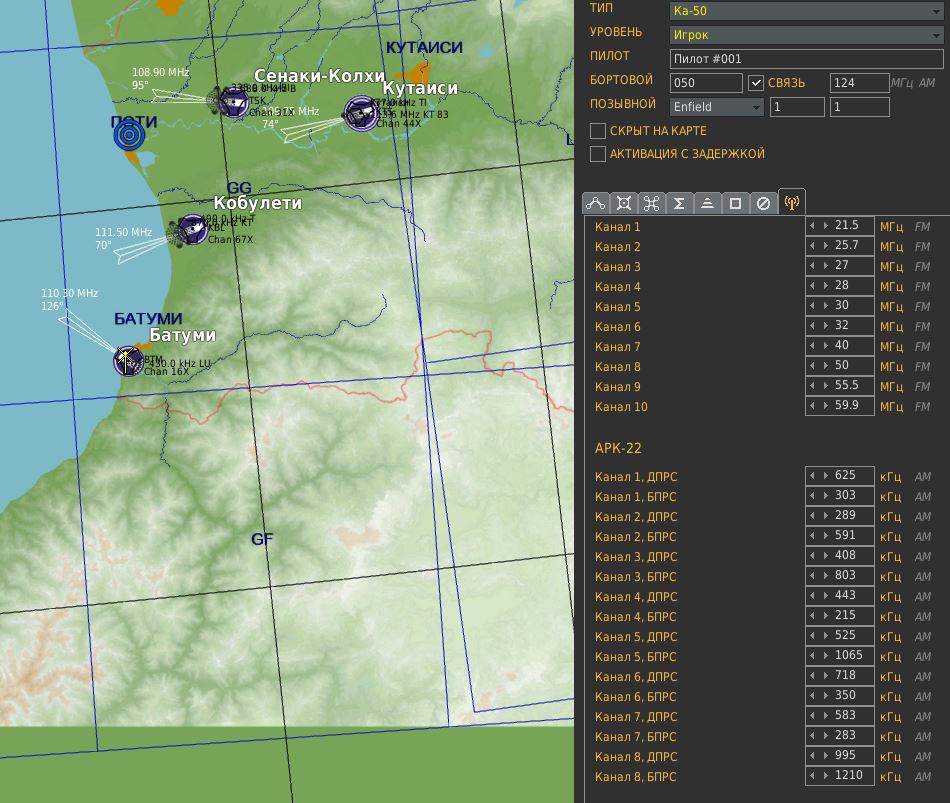Click the Kutaisi airfield icon on map

(x=360, y=113)
